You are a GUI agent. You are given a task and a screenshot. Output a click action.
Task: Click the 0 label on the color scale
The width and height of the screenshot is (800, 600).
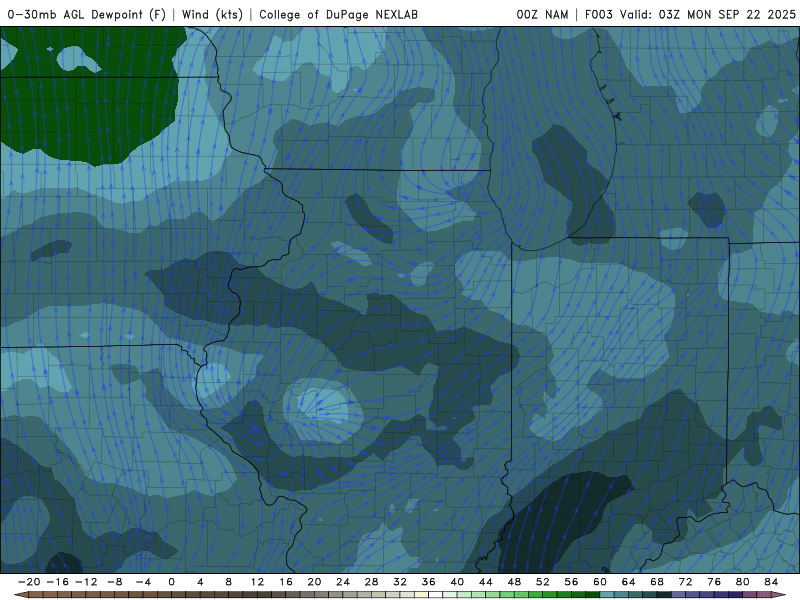click(171, 582)
